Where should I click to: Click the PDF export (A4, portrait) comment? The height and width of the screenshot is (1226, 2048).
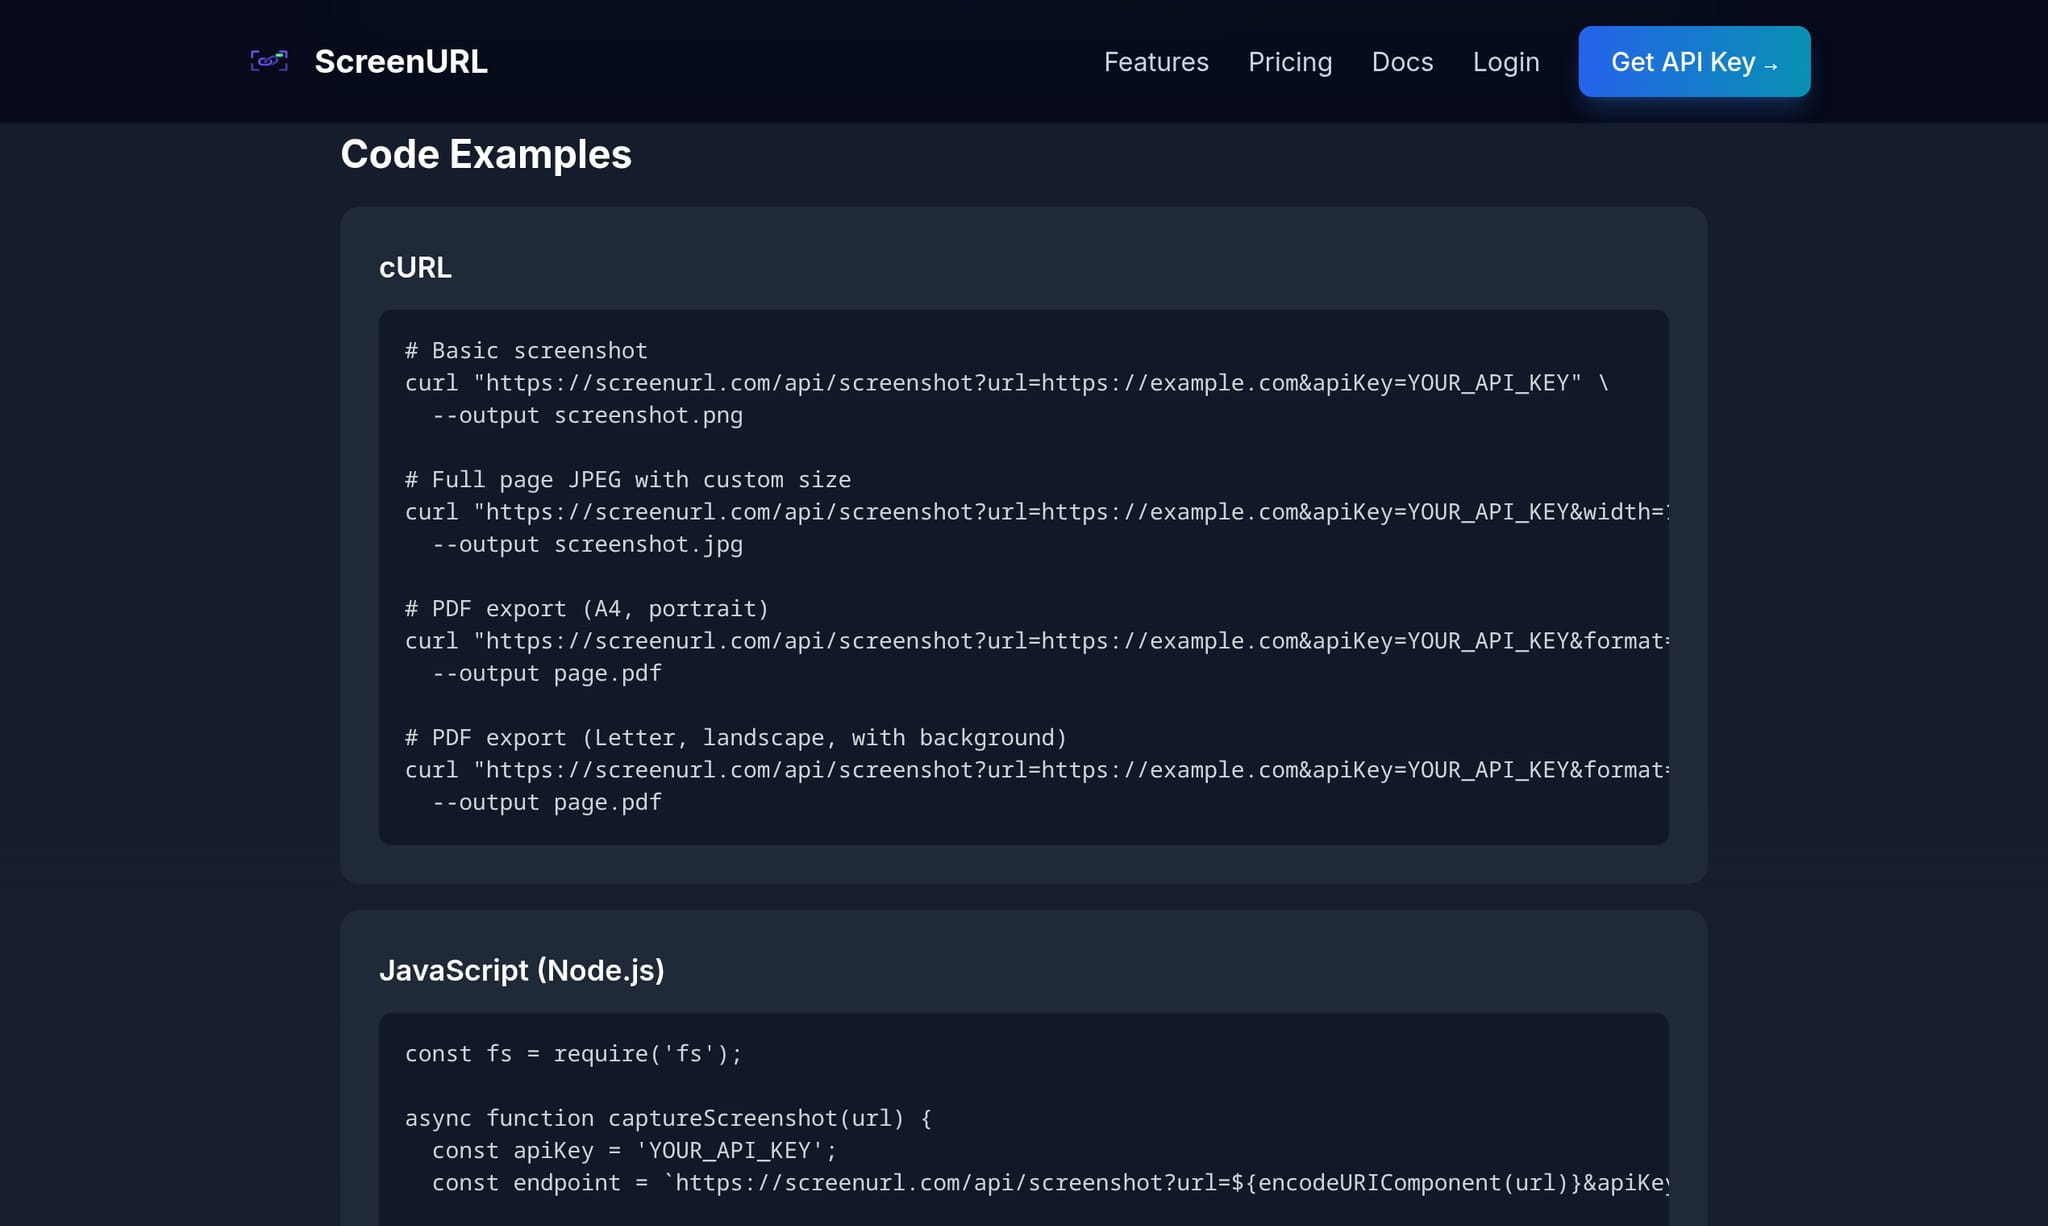(x=586, y=608)
